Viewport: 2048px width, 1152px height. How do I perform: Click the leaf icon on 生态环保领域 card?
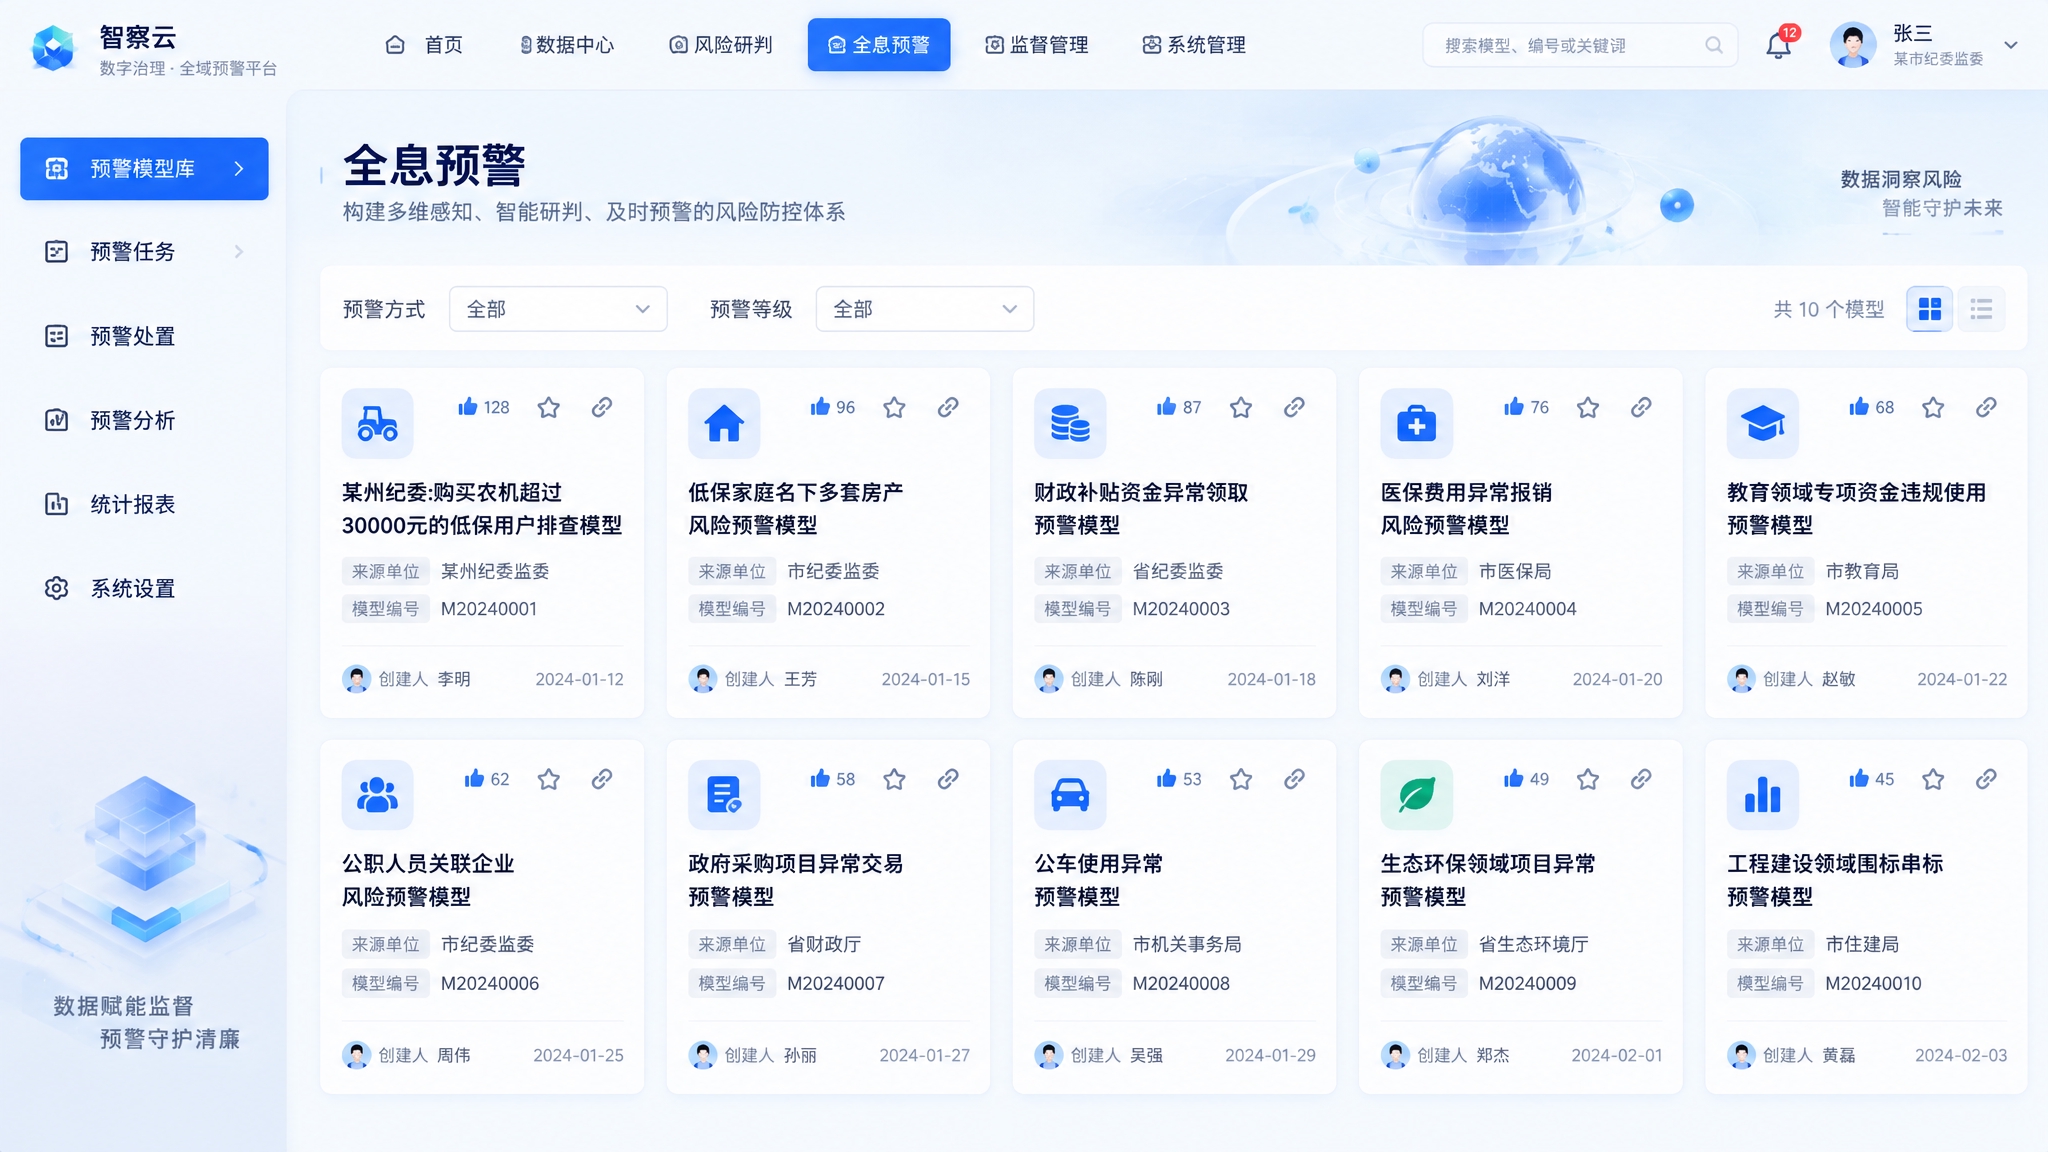coord(1416,795)
